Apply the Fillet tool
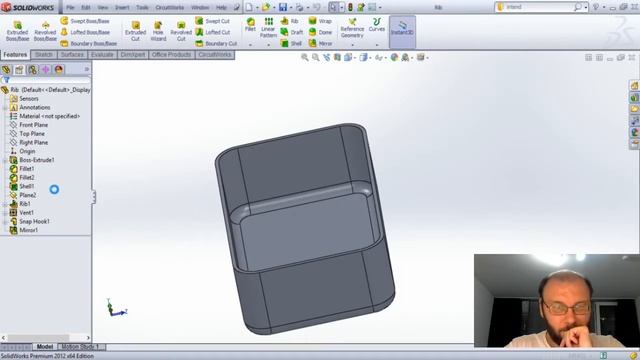This screenshot has height=360, width=640. coord(250,24)
